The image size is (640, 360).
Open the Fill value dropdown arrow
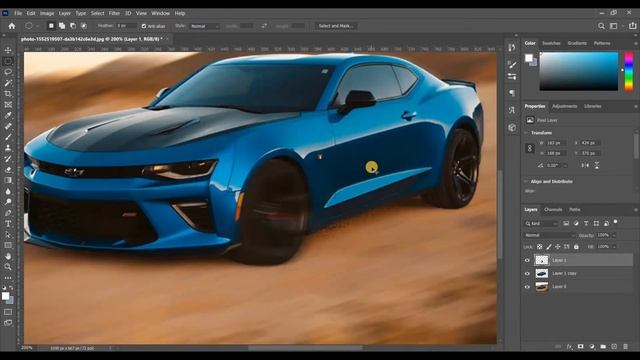tap(613, 247)
